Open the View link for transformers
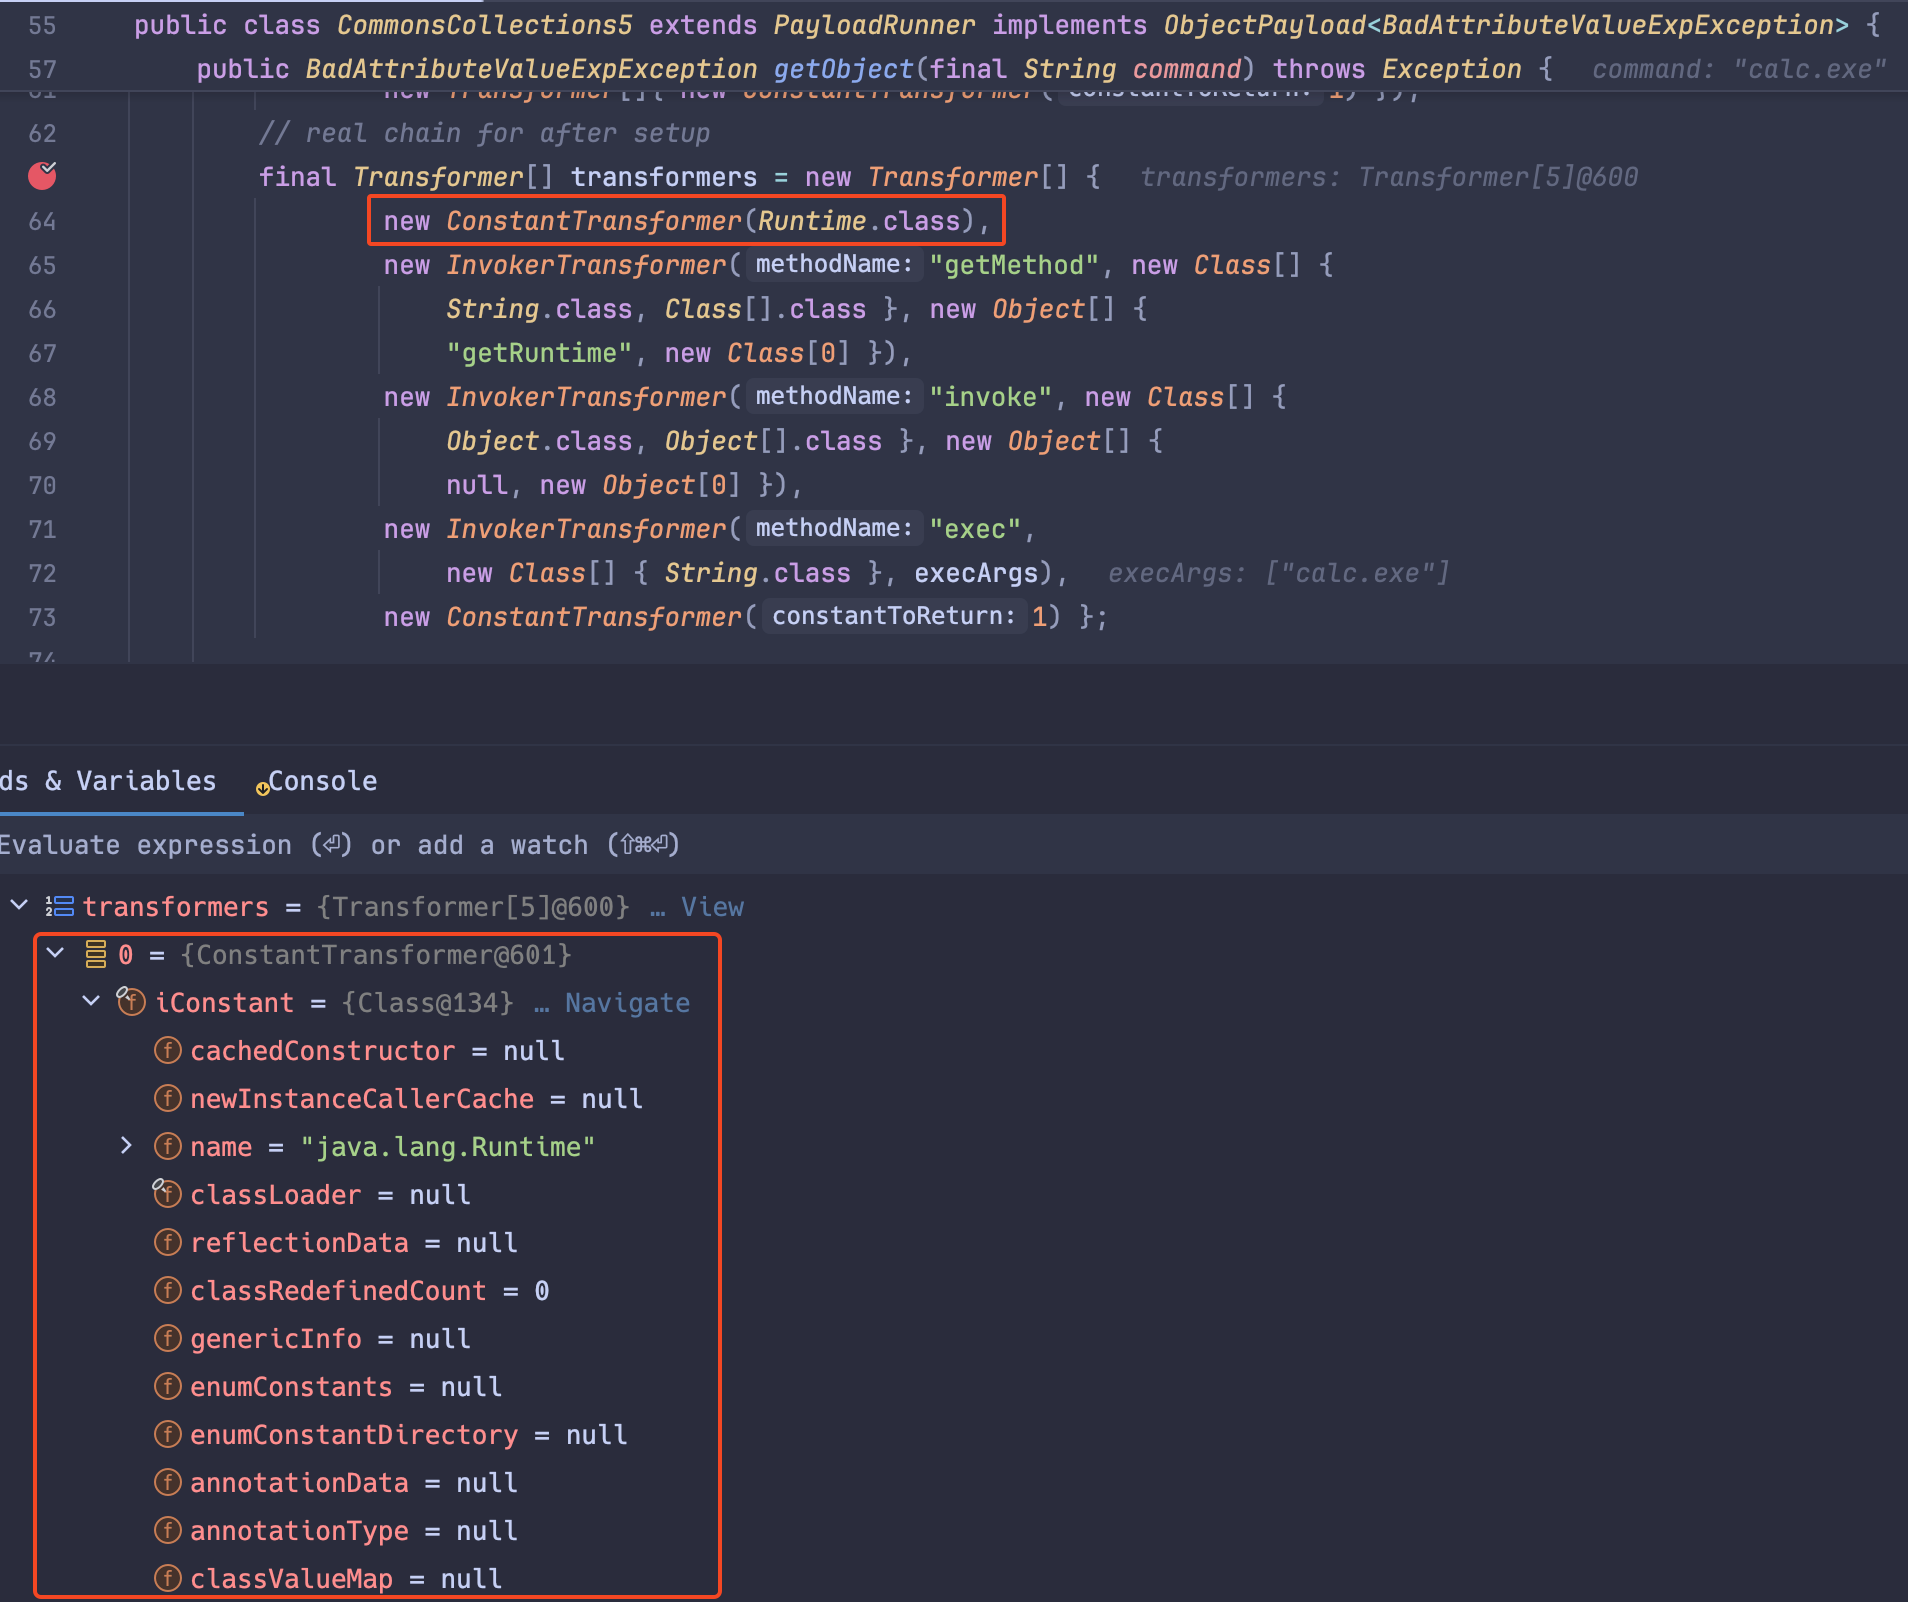This screenshot has height=1602, width=1908. click(x=712, y=907)
